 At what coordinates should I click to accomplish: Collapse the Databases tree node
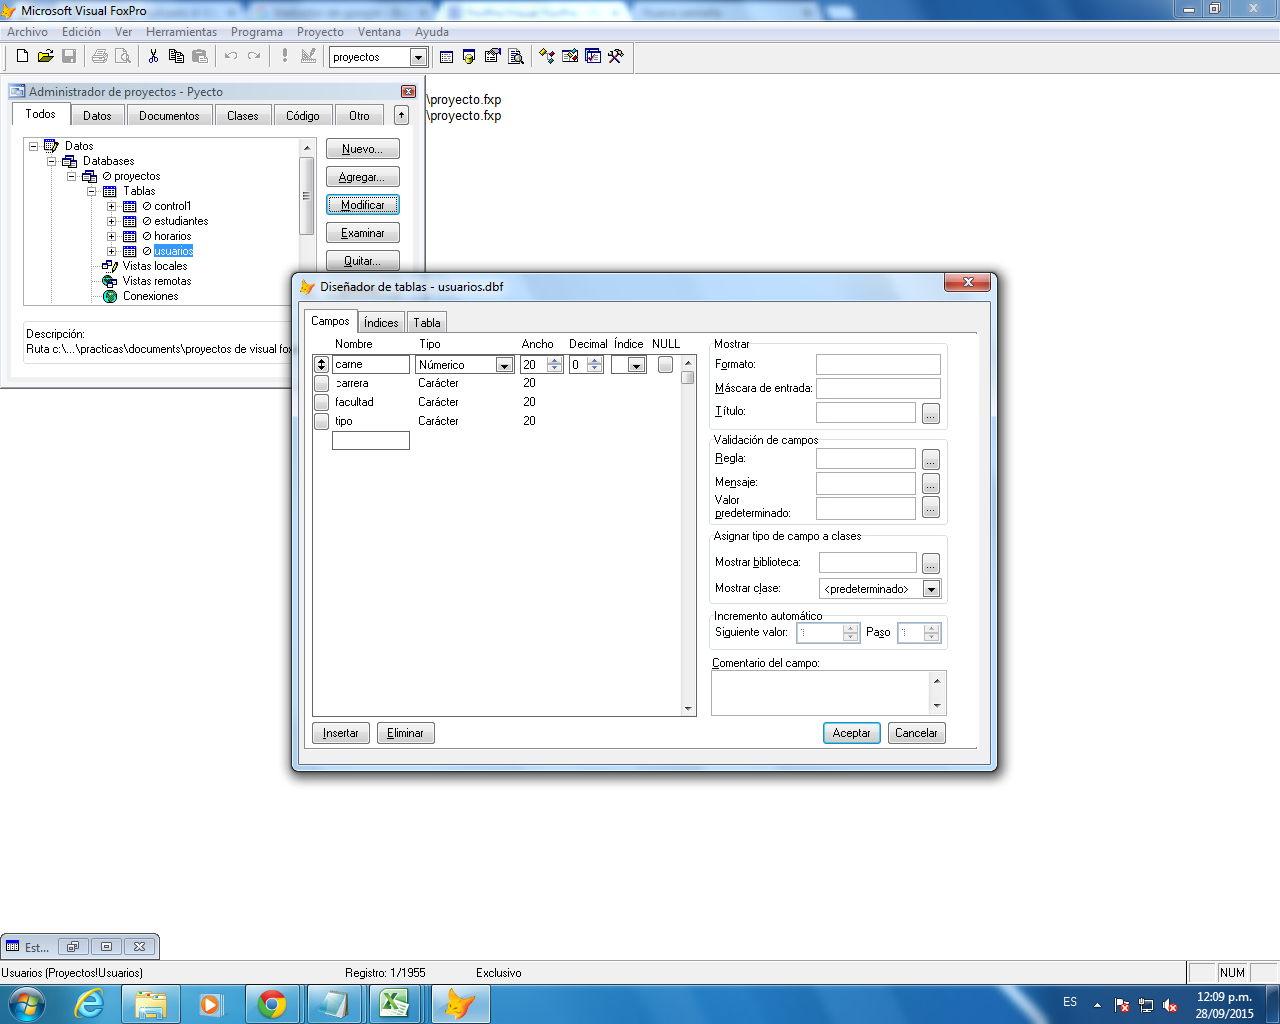point(52,161)
